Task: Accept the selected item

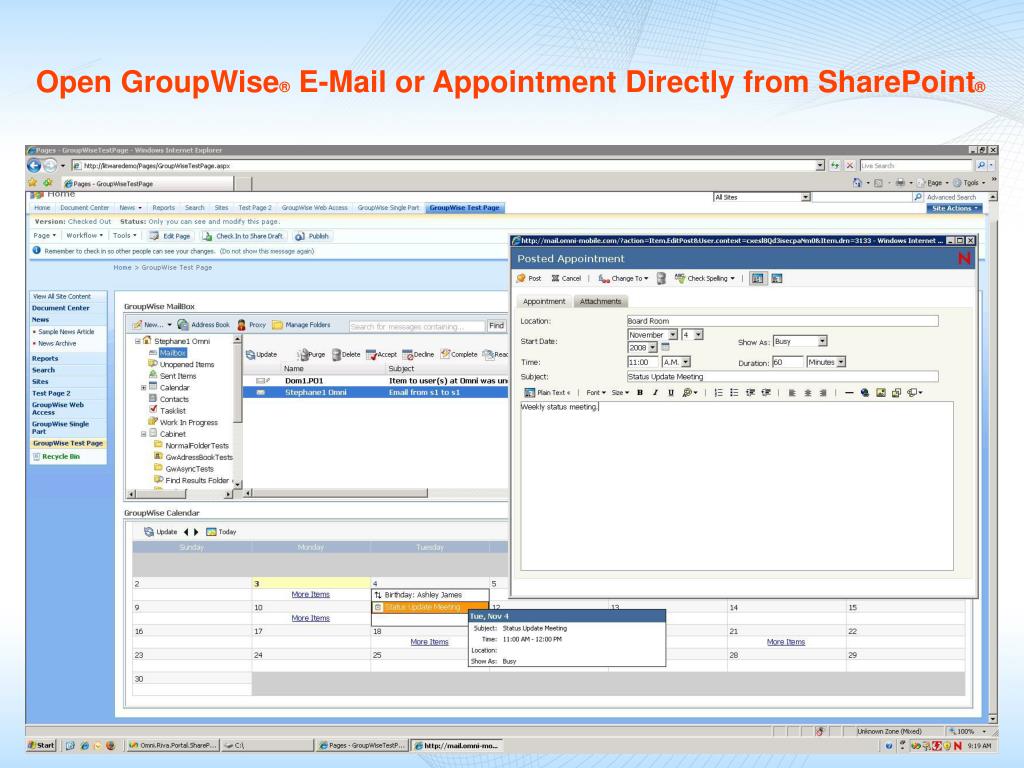Action: (381, 355)
